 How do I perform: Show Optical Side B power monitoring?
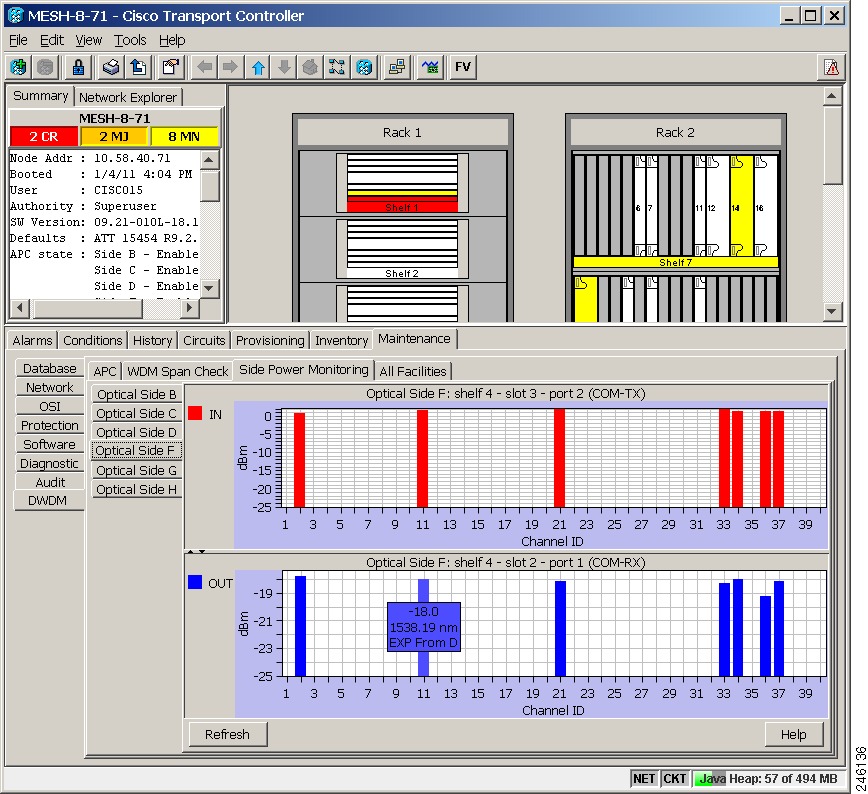tap(137, 394)
